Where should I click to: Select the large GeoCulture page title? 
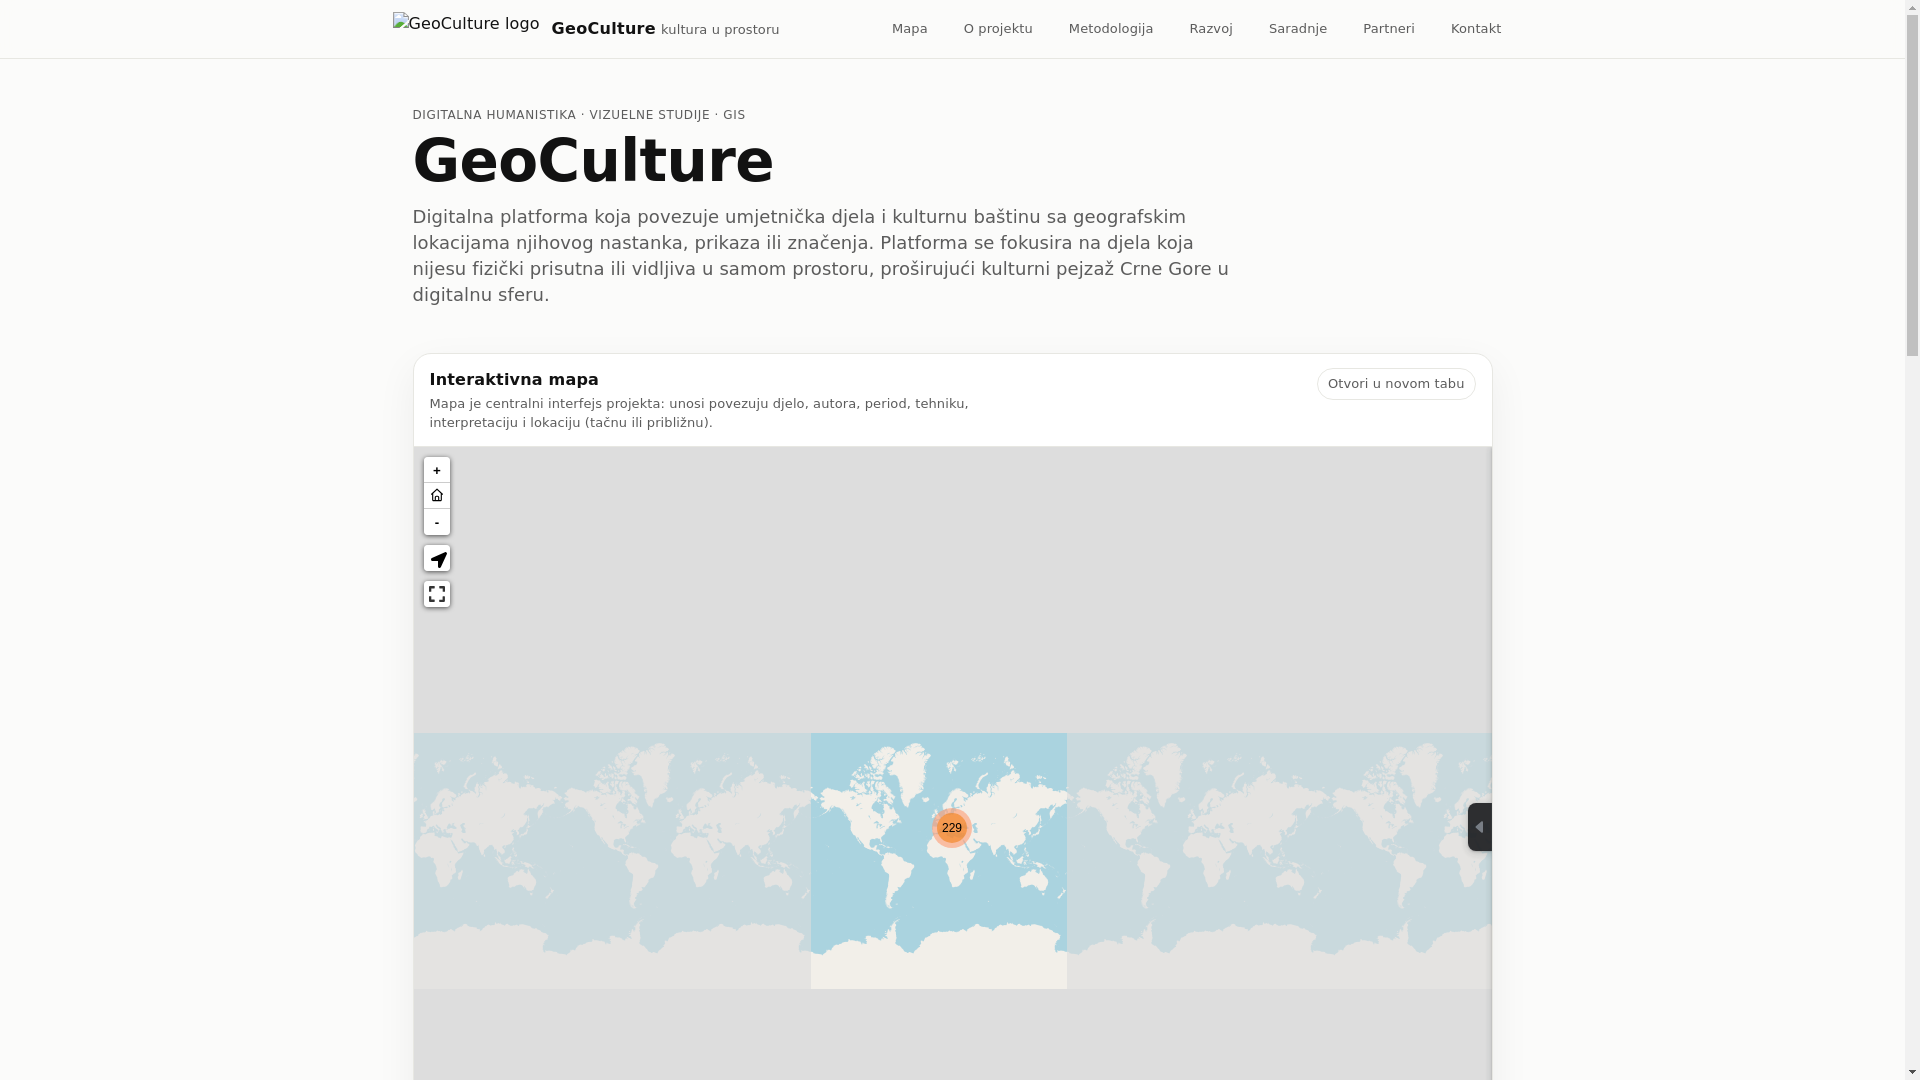[593, 161]
